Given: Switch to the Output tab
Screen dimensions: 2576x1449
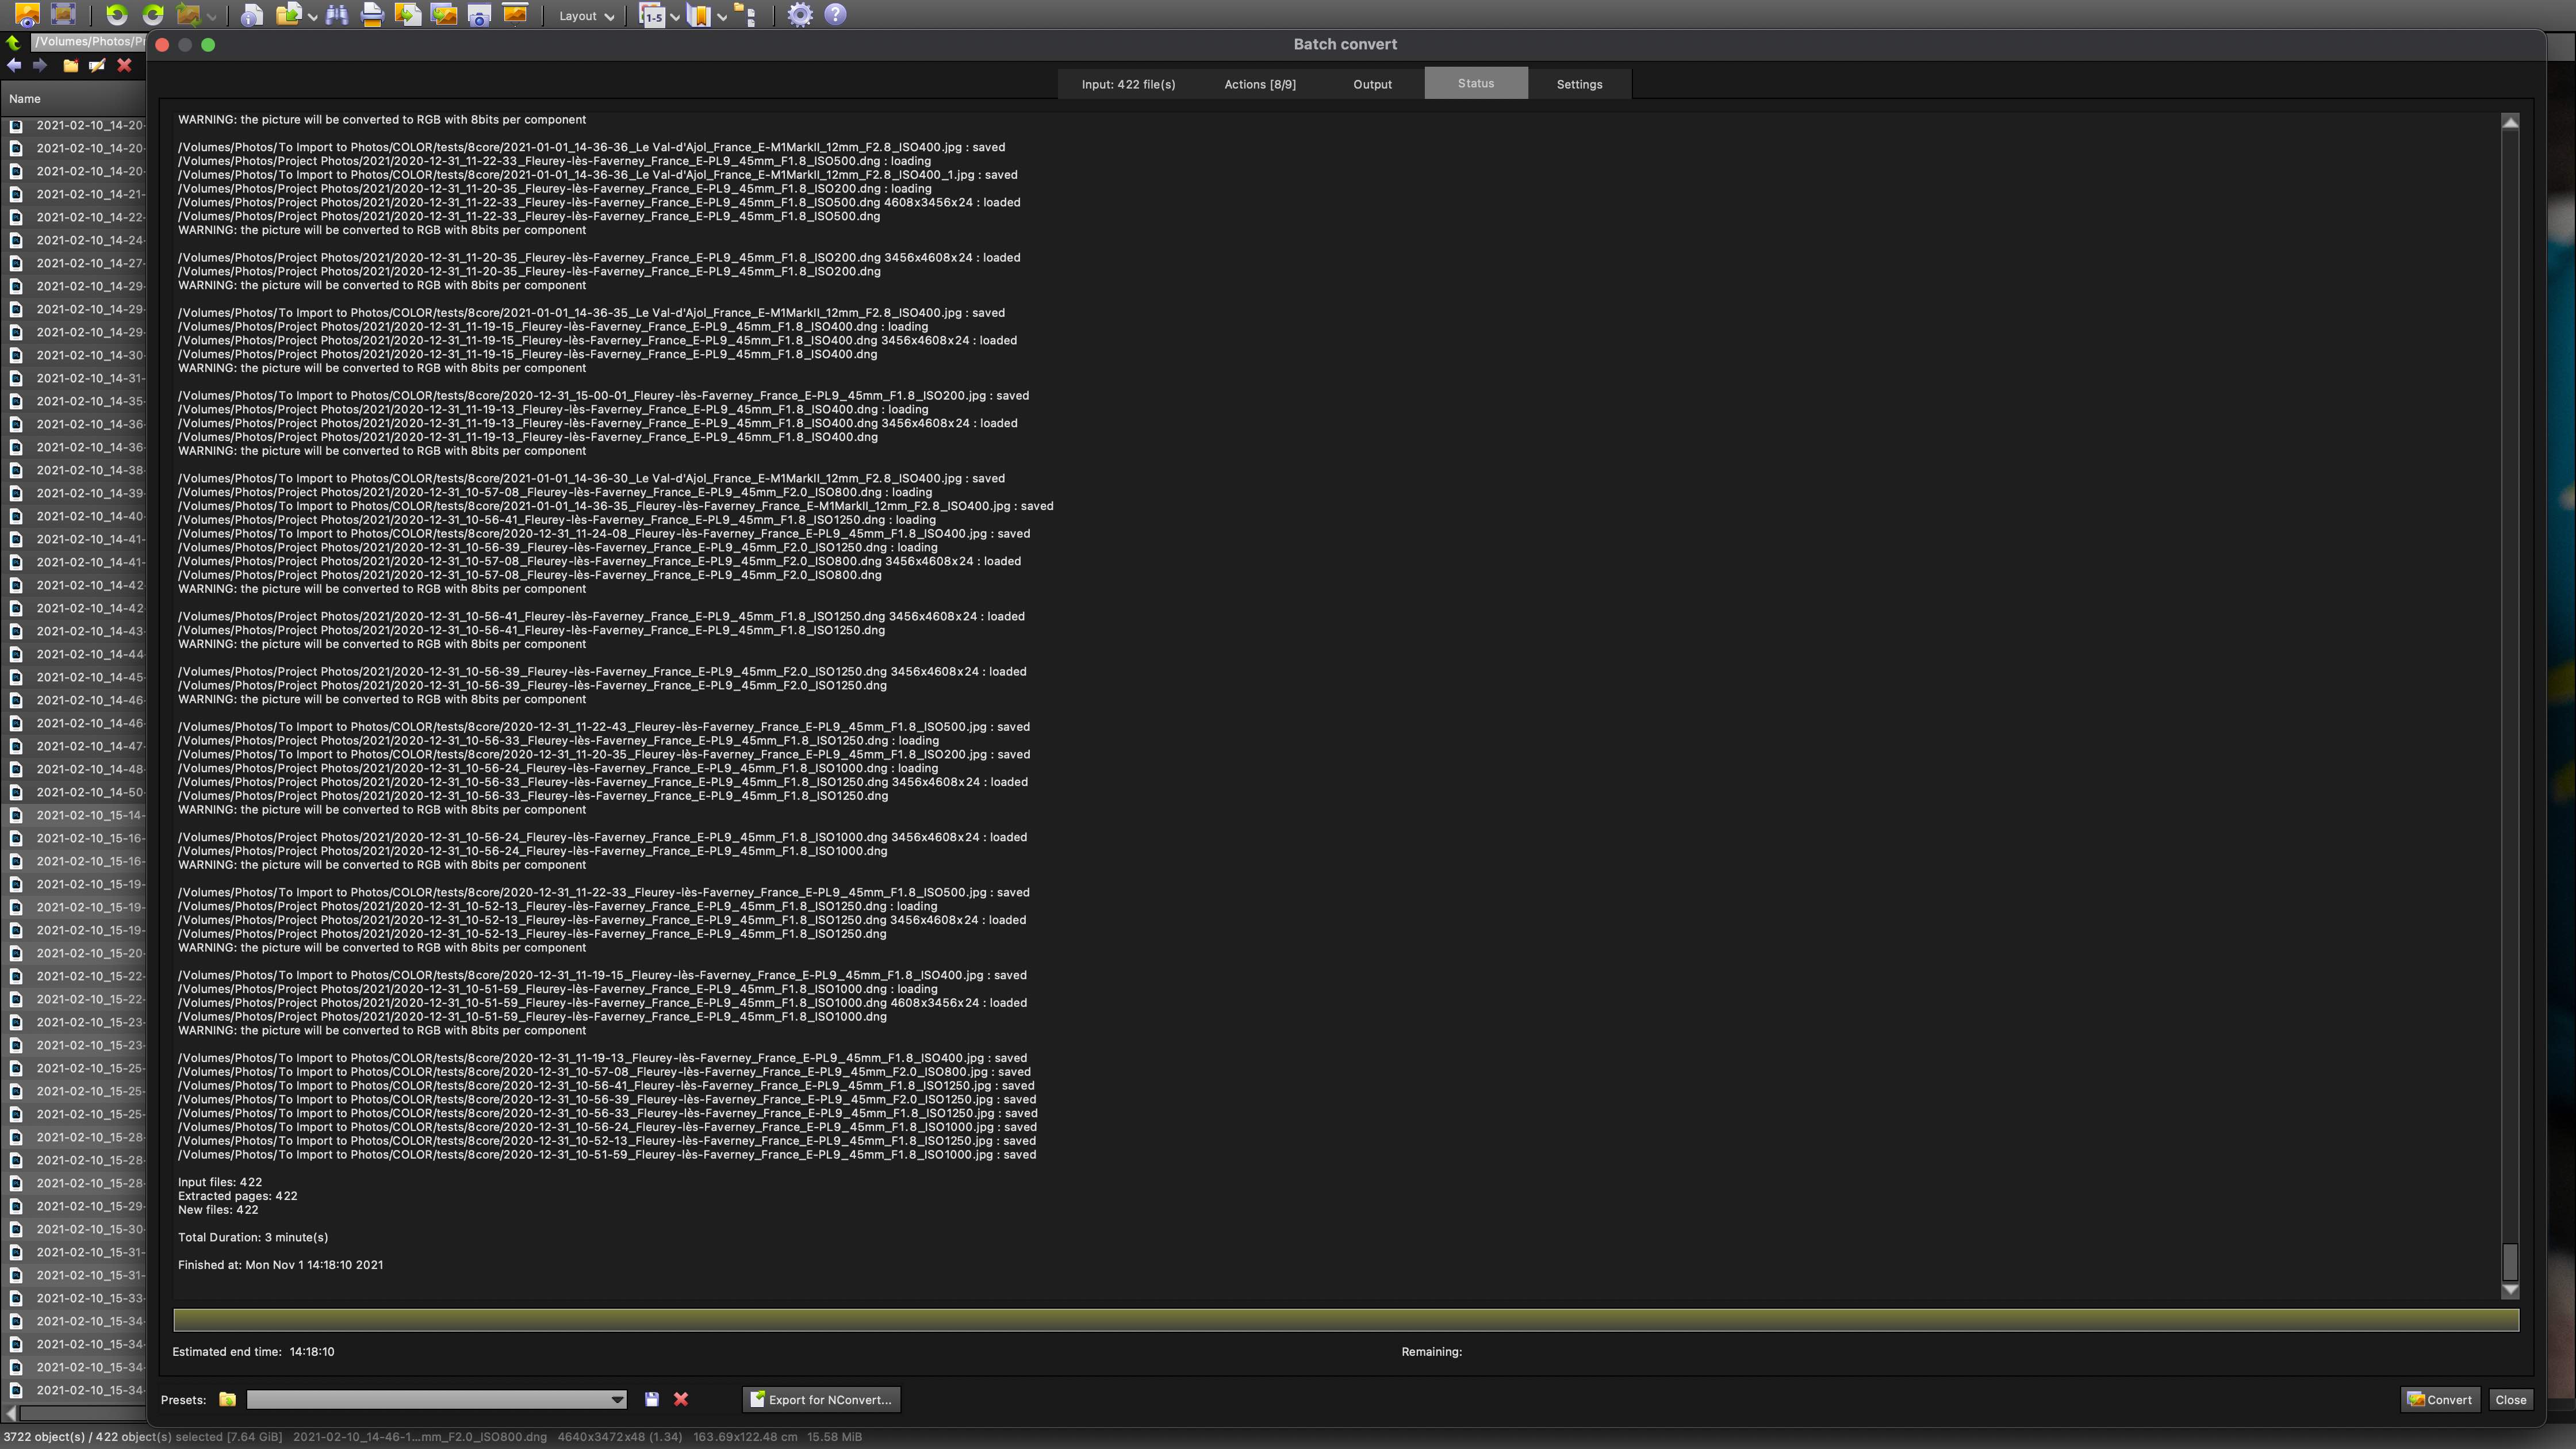Looking at the screenshot, I should [x=1372, y=84].
